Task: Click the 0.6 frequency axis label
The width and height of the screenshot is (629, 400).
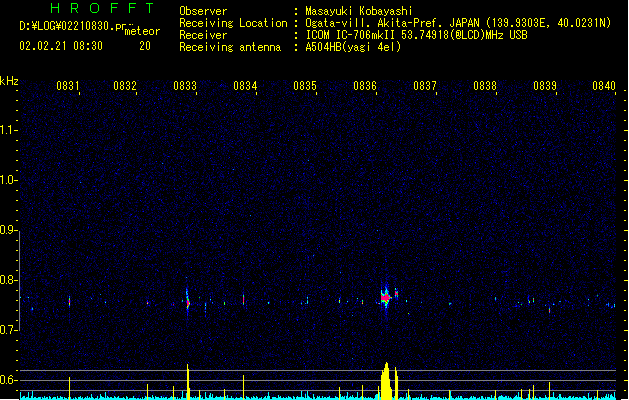Action: click(8, 380)
